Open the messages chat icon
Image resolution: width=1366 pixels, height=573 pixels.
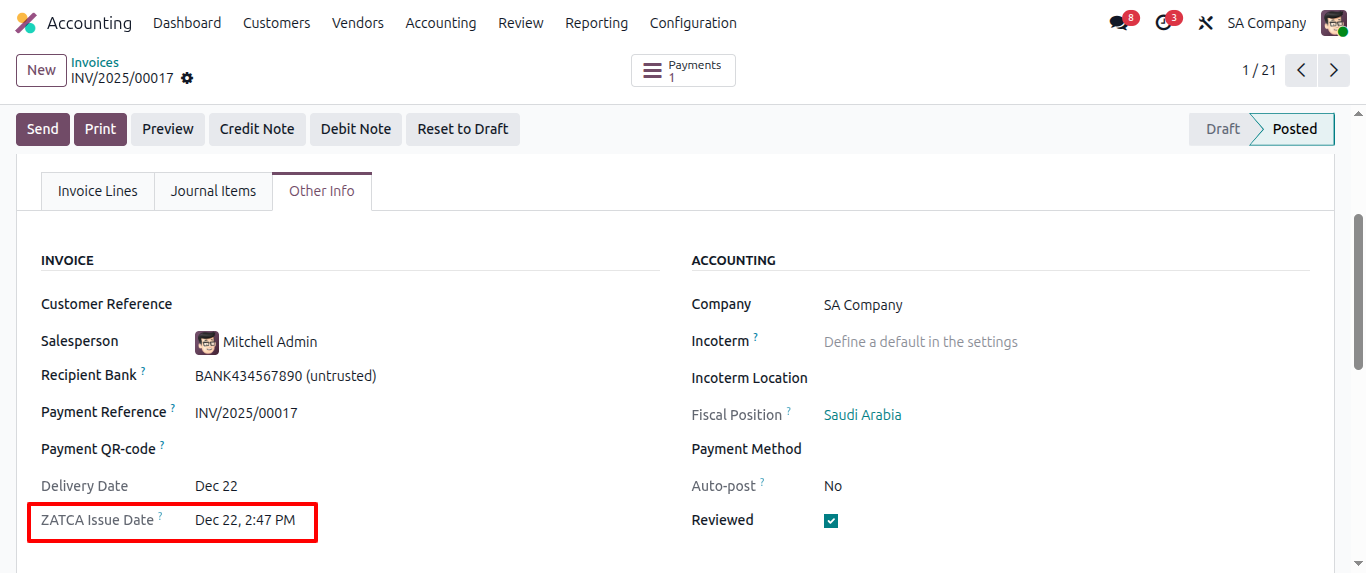pyautogui.click(x=1119, y=23)
